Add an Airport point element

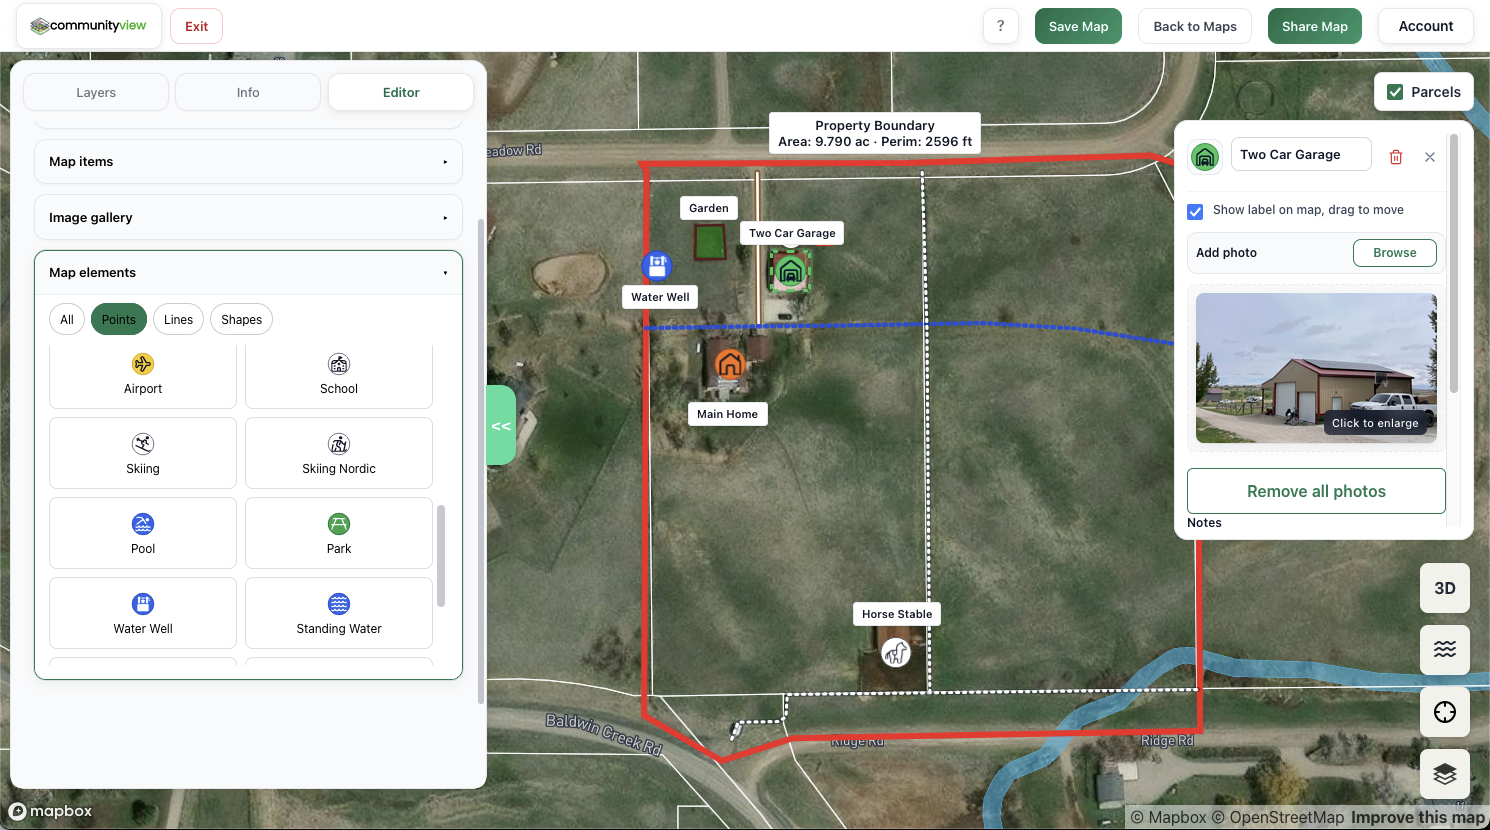[x=143, y=375]
